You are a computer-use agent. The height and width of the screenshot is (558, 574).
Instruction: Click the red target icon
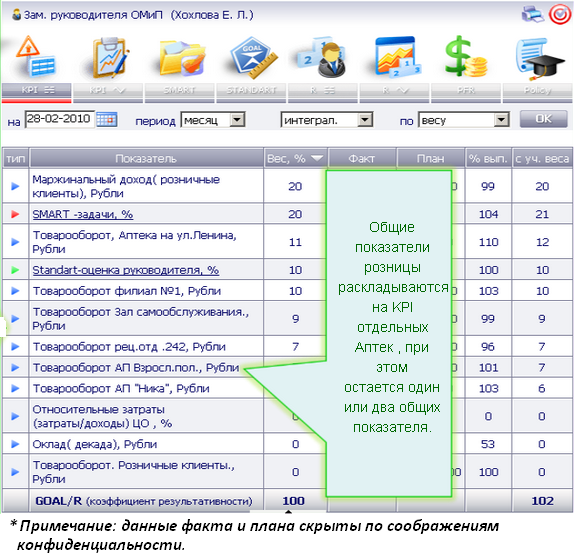559,15
